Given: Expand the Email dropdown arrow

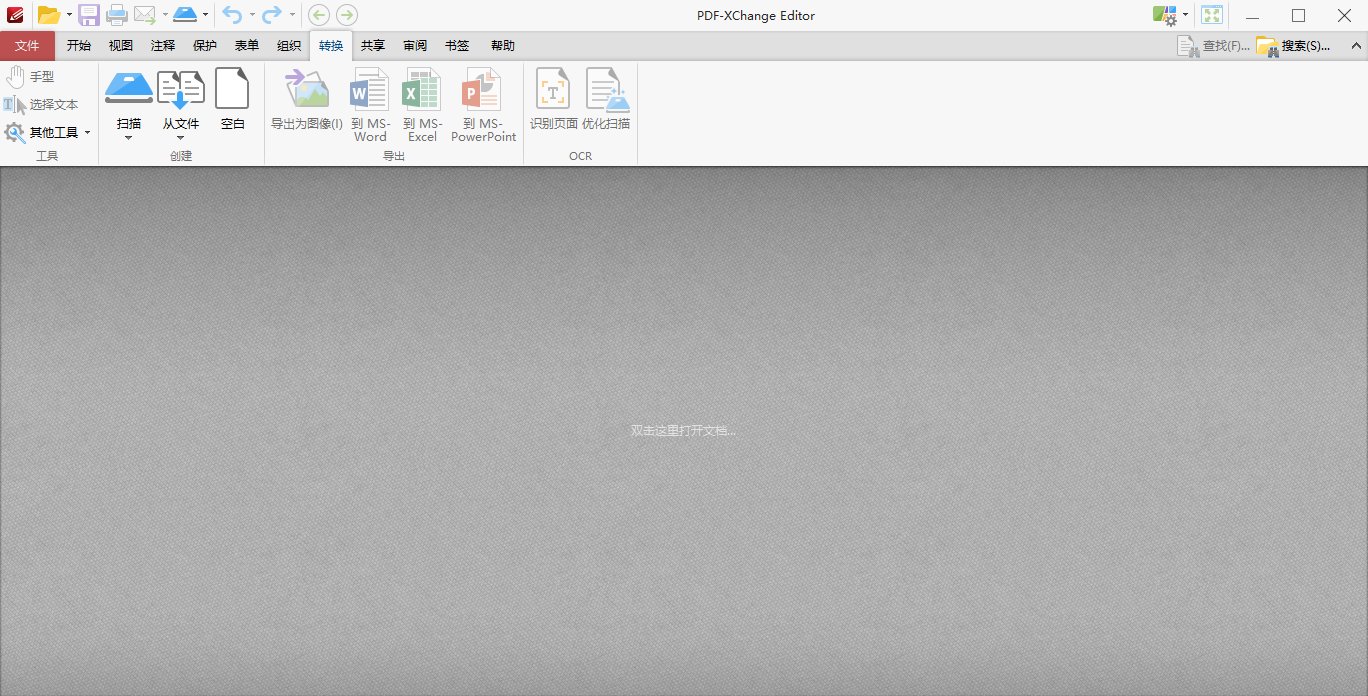Looking at the screenshot, I should pos(165,15).
